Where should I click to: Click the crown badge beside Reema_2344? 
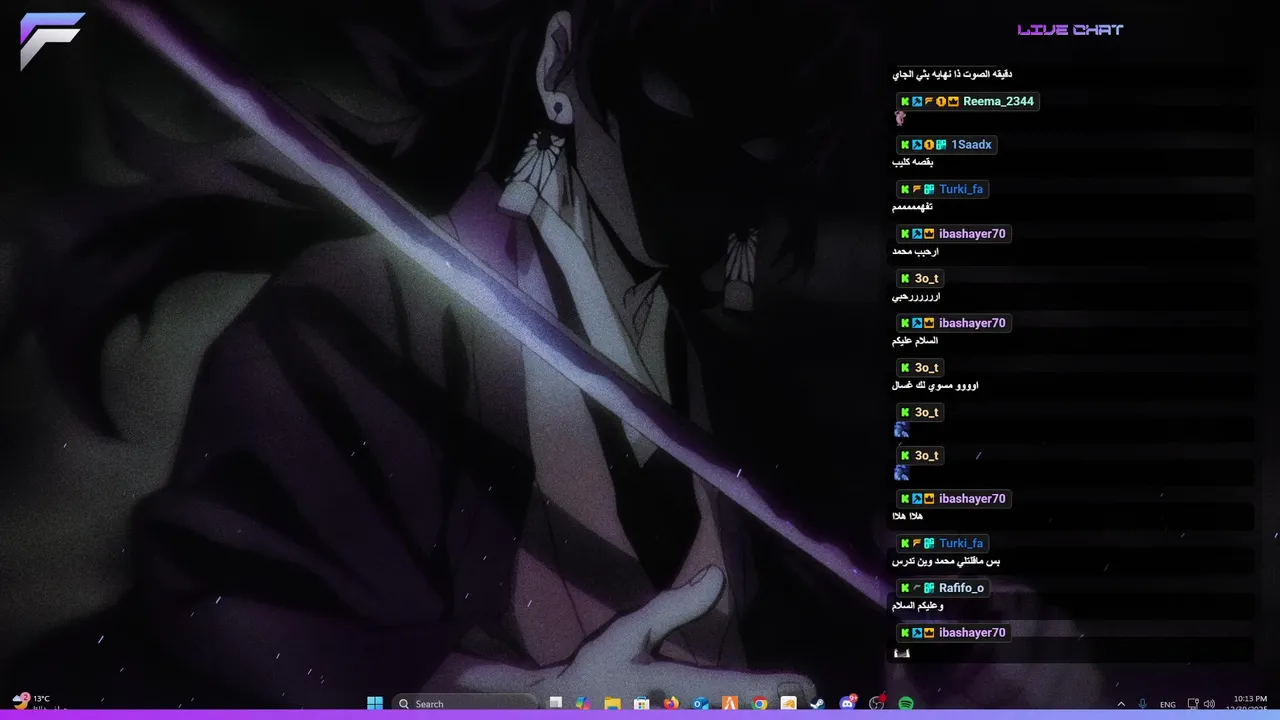pos(953,101)
